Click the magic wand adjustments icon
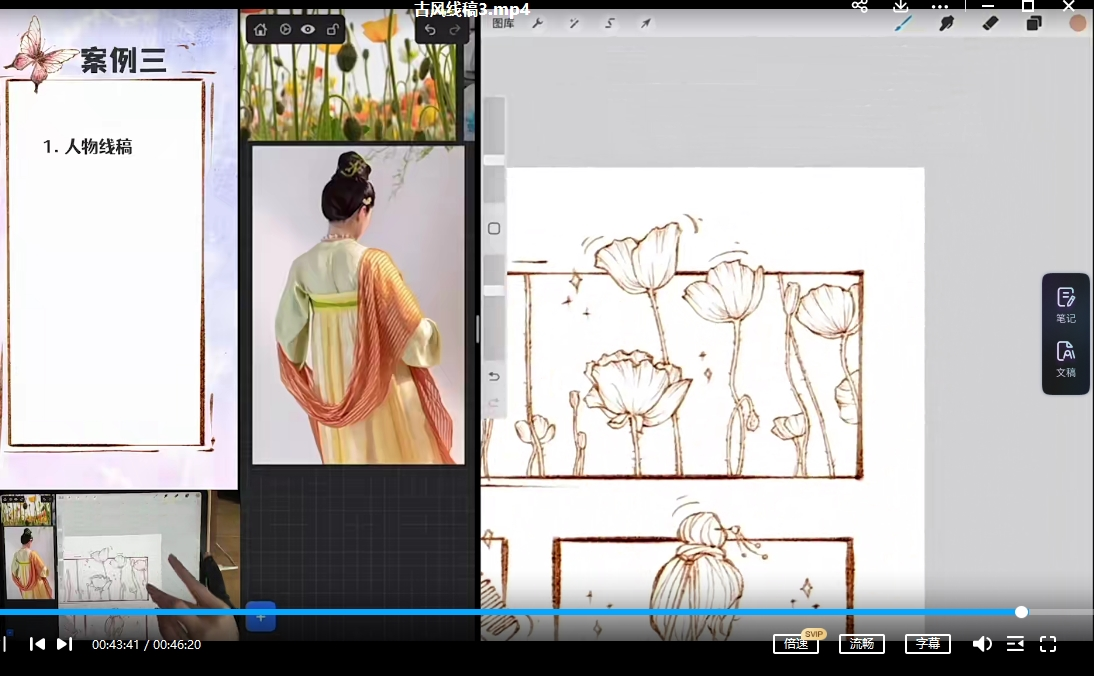Viewport: 1094px width, 676px height. coord(574,23)
